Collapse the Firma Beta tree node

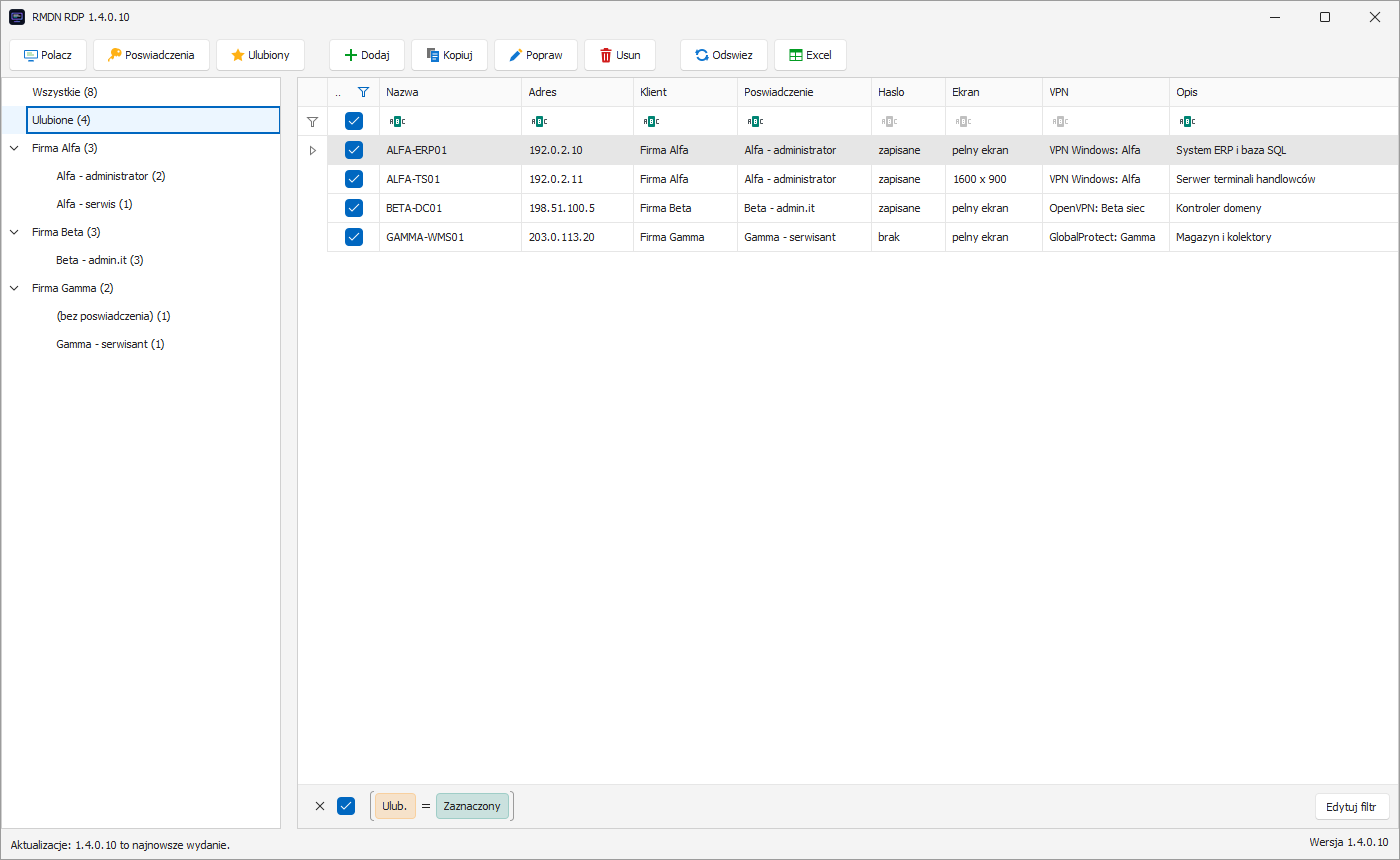click(x=14, y=232)
